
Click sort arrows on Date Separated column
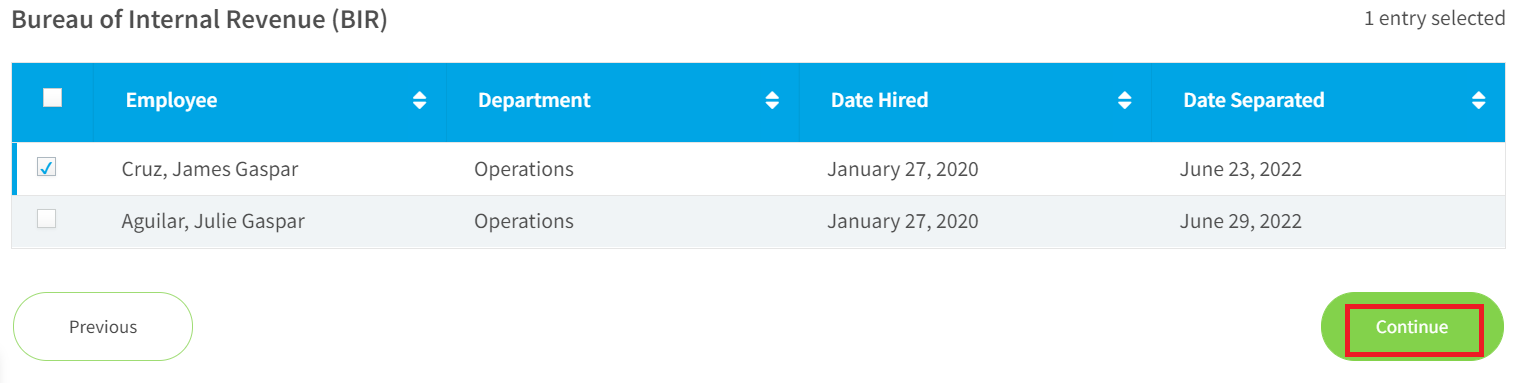click(x=1478, y=100)
